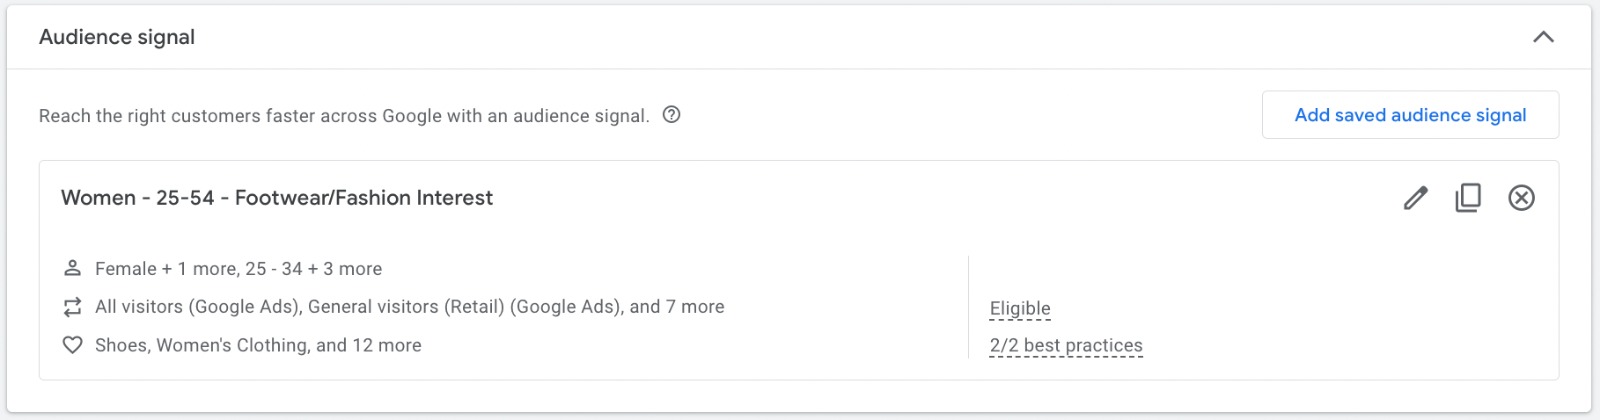The height and width of the screenshot is (420, 1600).
Task: Click the 25 - 34 + 3 more age text
Action: [314, 269]
